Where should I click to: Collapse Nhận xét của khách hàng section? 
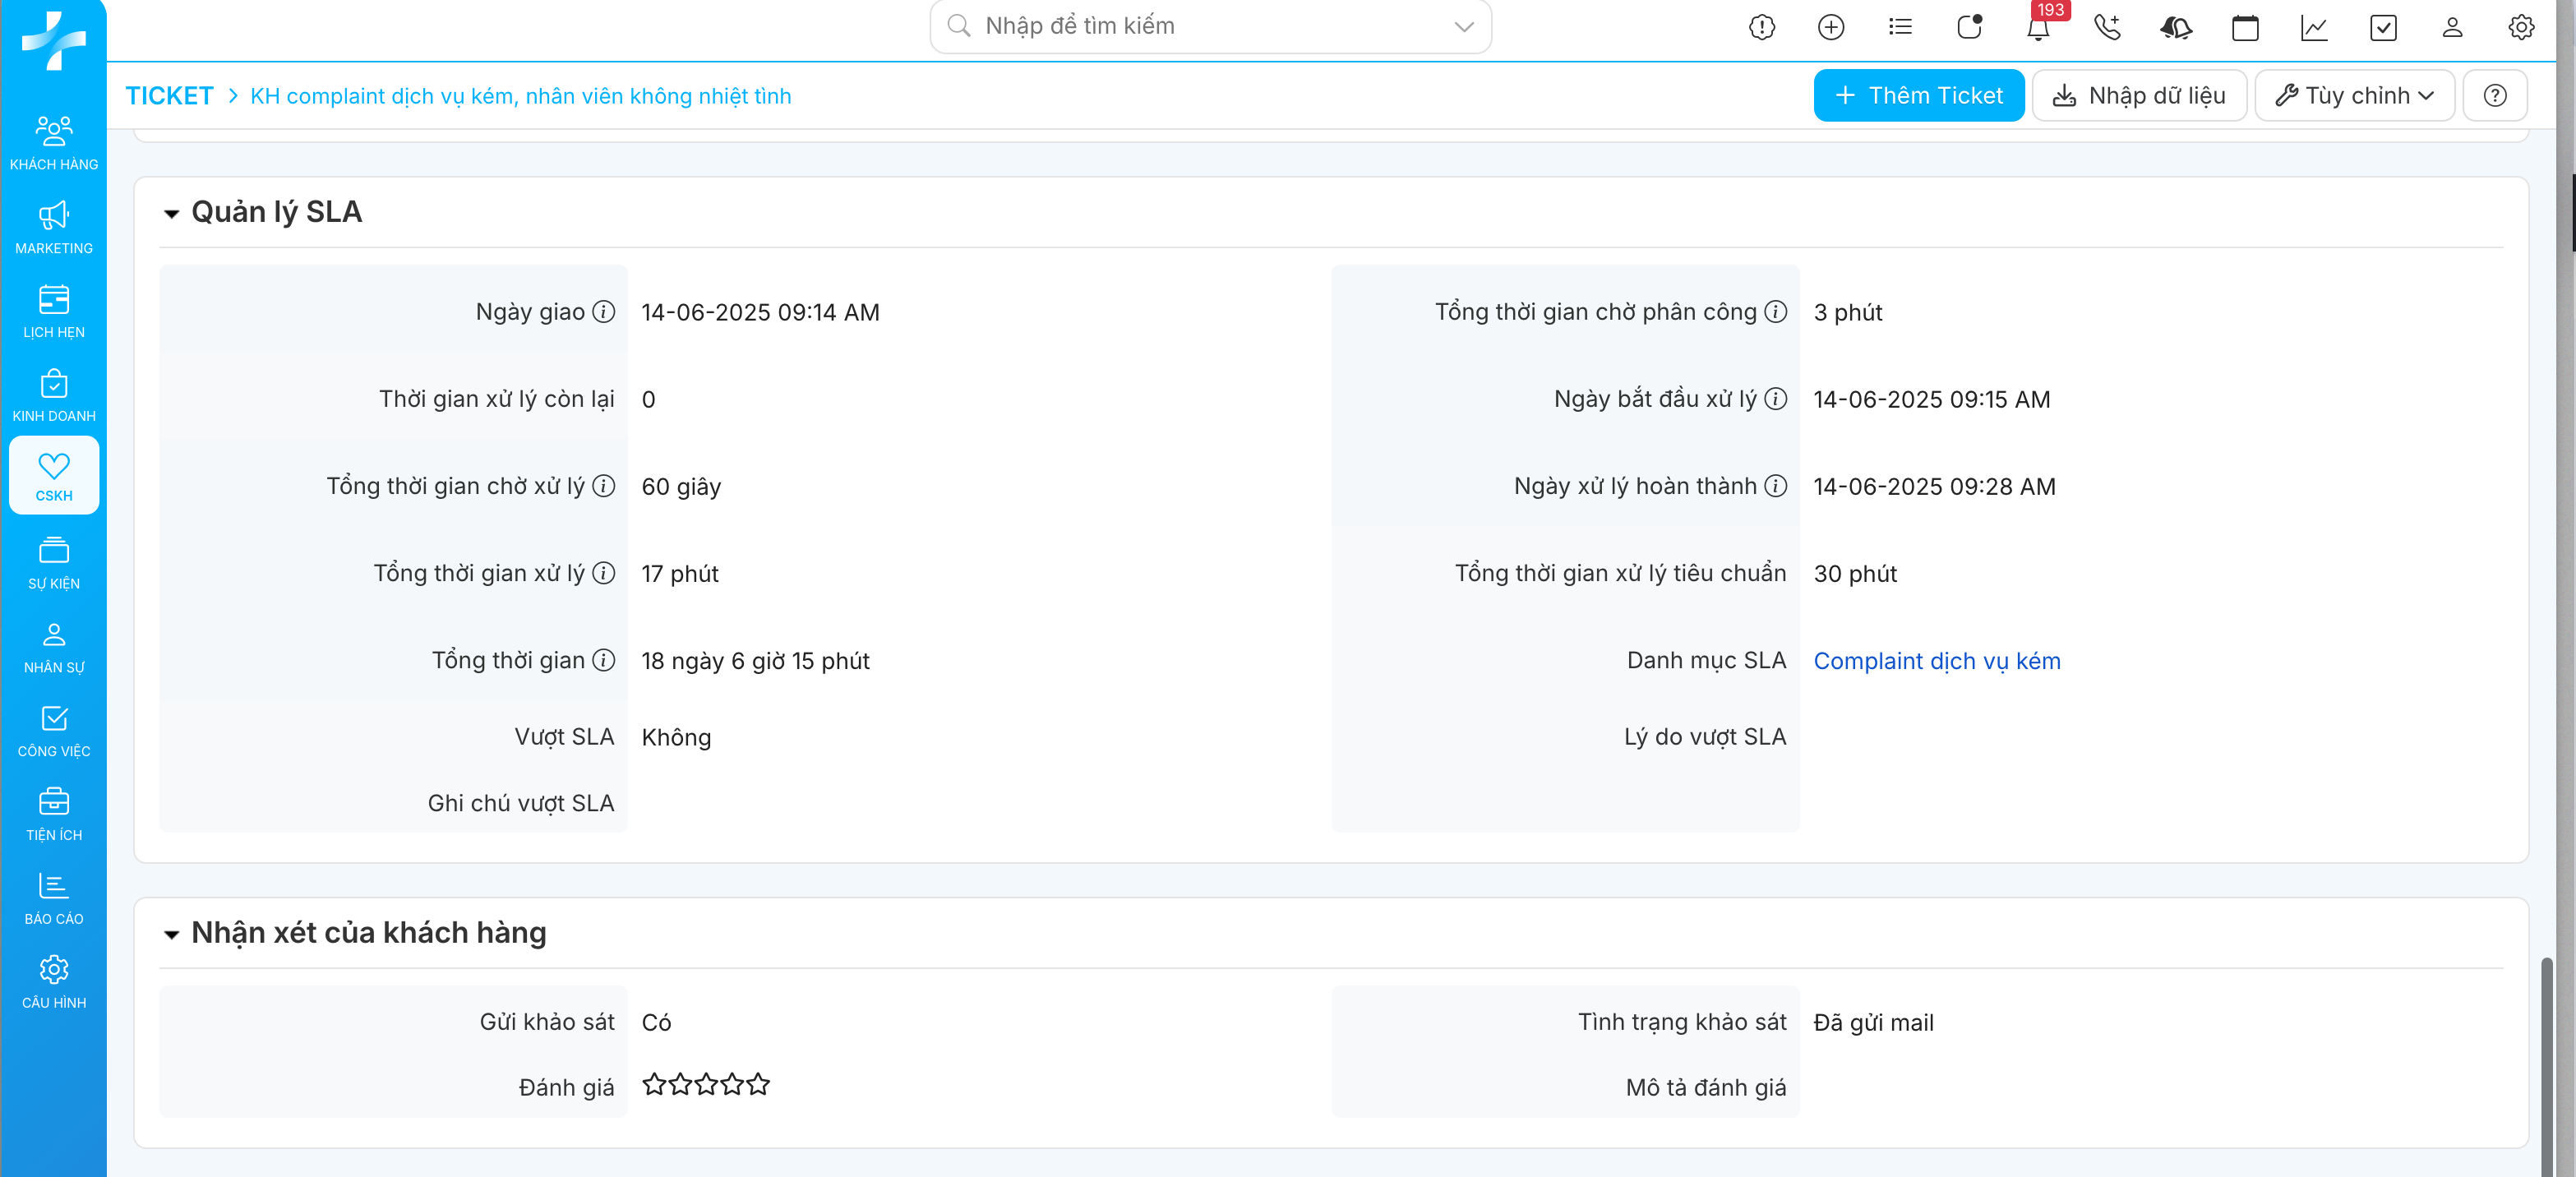click(171, 934)
